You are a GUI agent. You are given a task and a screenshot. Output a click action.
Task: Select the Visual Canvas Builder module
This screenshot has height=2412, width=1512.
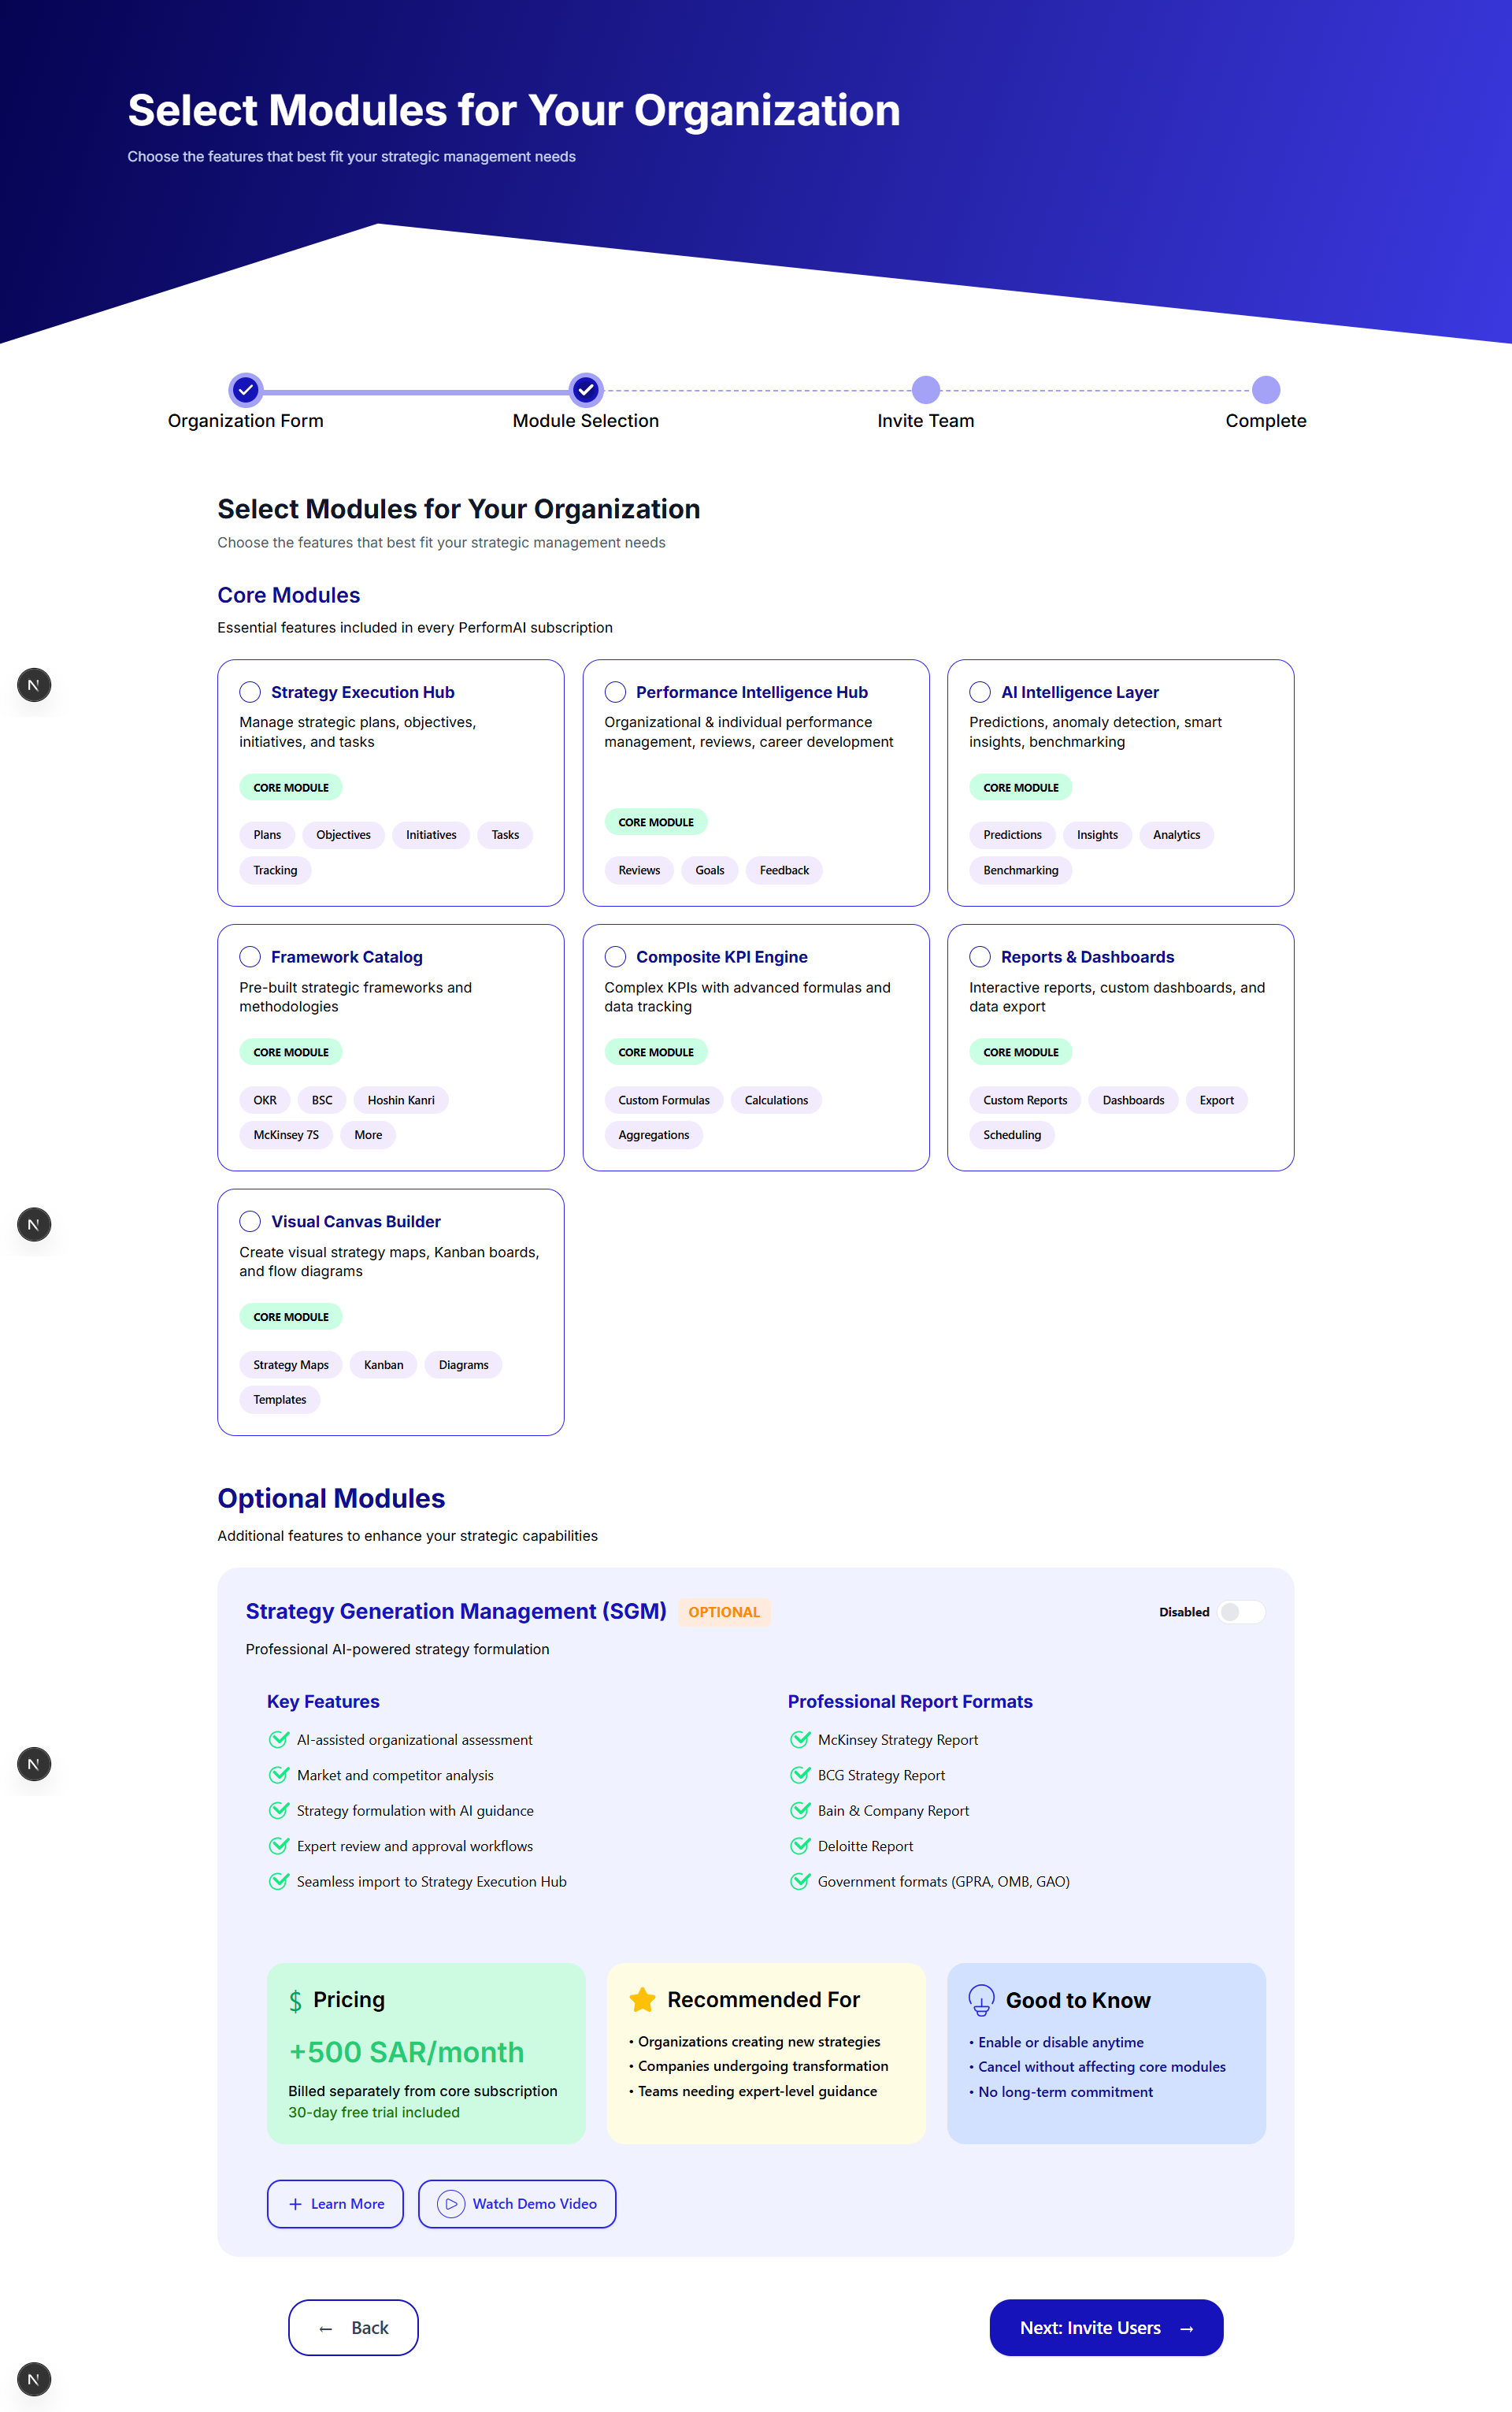click(x=250, y=1221)
